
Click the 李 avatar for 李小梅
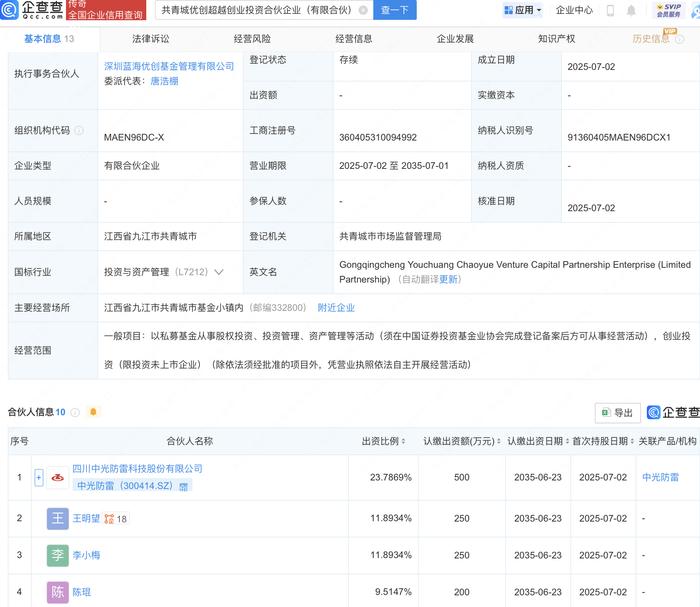point(58,555)
